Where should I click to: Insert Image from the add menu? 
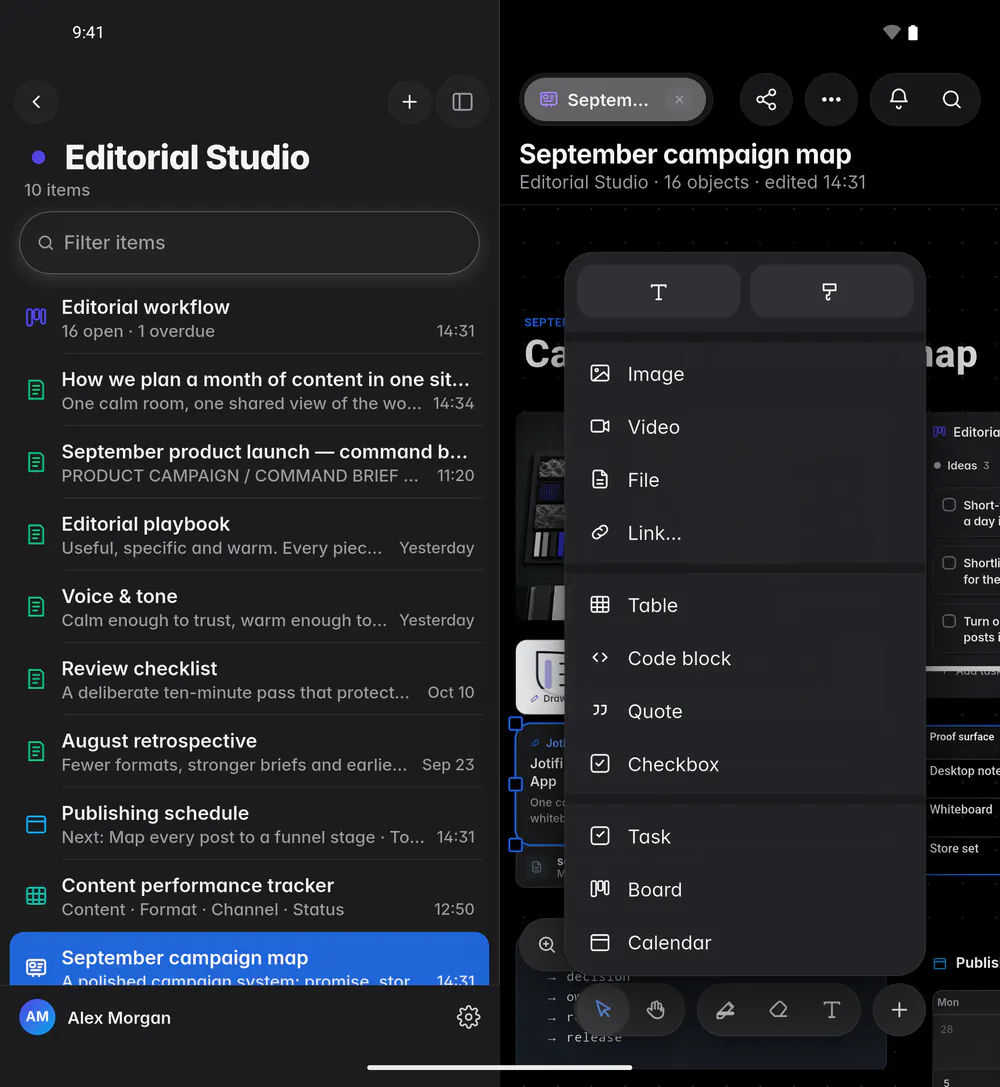pos(745,374)
